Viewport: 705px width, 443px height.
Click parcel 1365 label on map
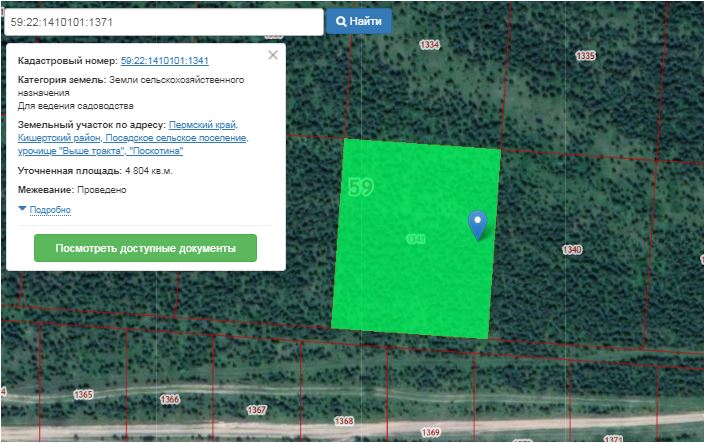[x=83, y=395]
